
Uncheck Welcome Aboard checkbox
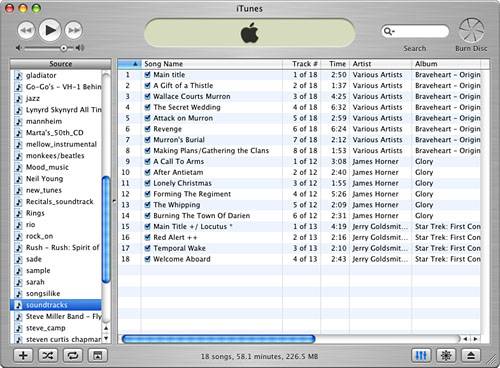pos(147,259)
